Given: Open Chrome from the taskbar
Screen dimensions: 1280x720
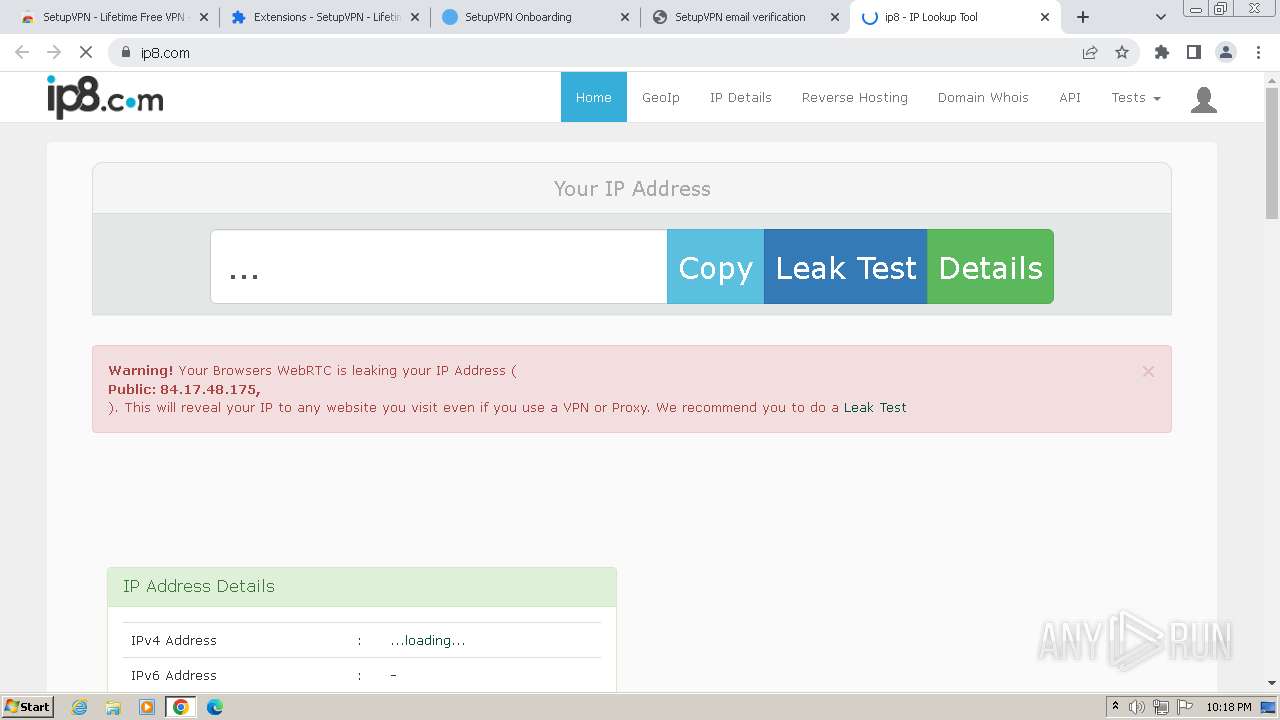Looking at the screenshot, I should pyautogui.click(x=180, y=707).
